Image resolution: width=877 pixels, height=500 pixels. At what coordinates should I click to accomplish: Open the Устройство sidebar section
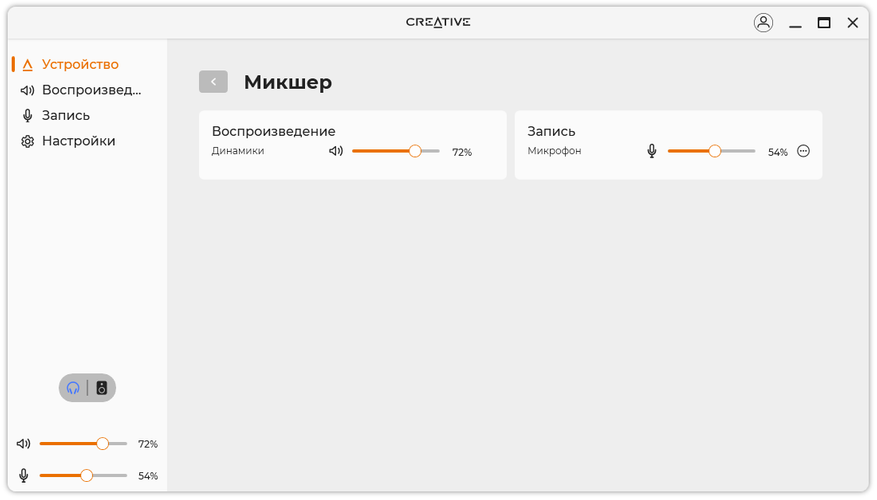point(80,64)
